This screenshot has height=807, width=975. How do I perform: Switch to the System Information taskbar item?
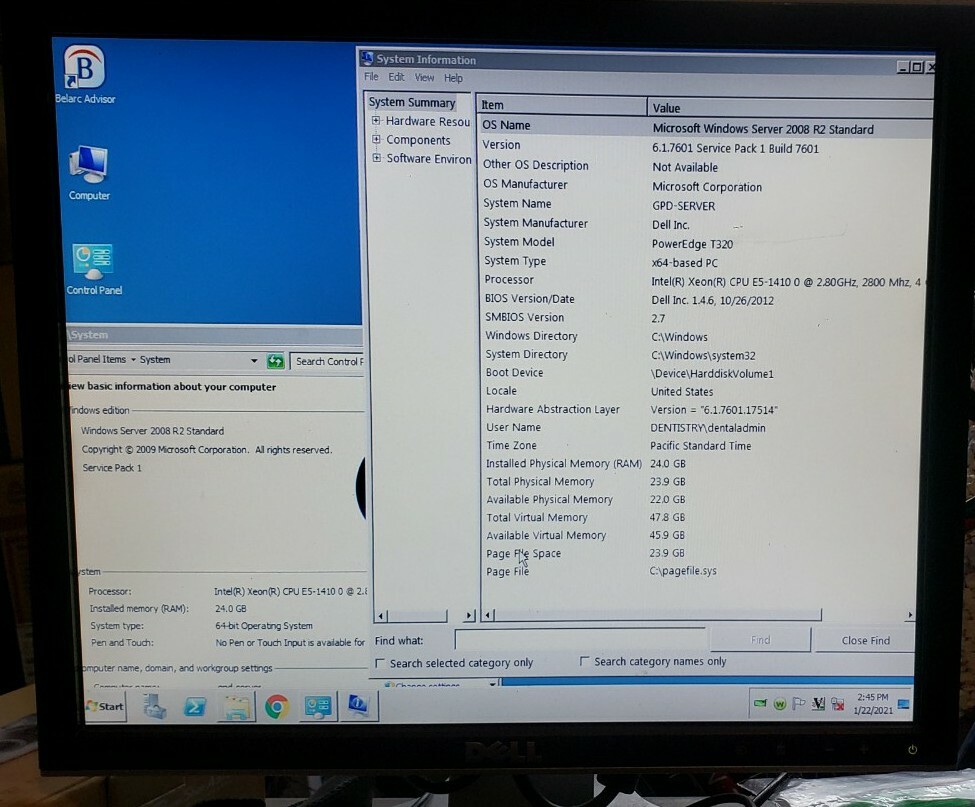pos(358,706)
